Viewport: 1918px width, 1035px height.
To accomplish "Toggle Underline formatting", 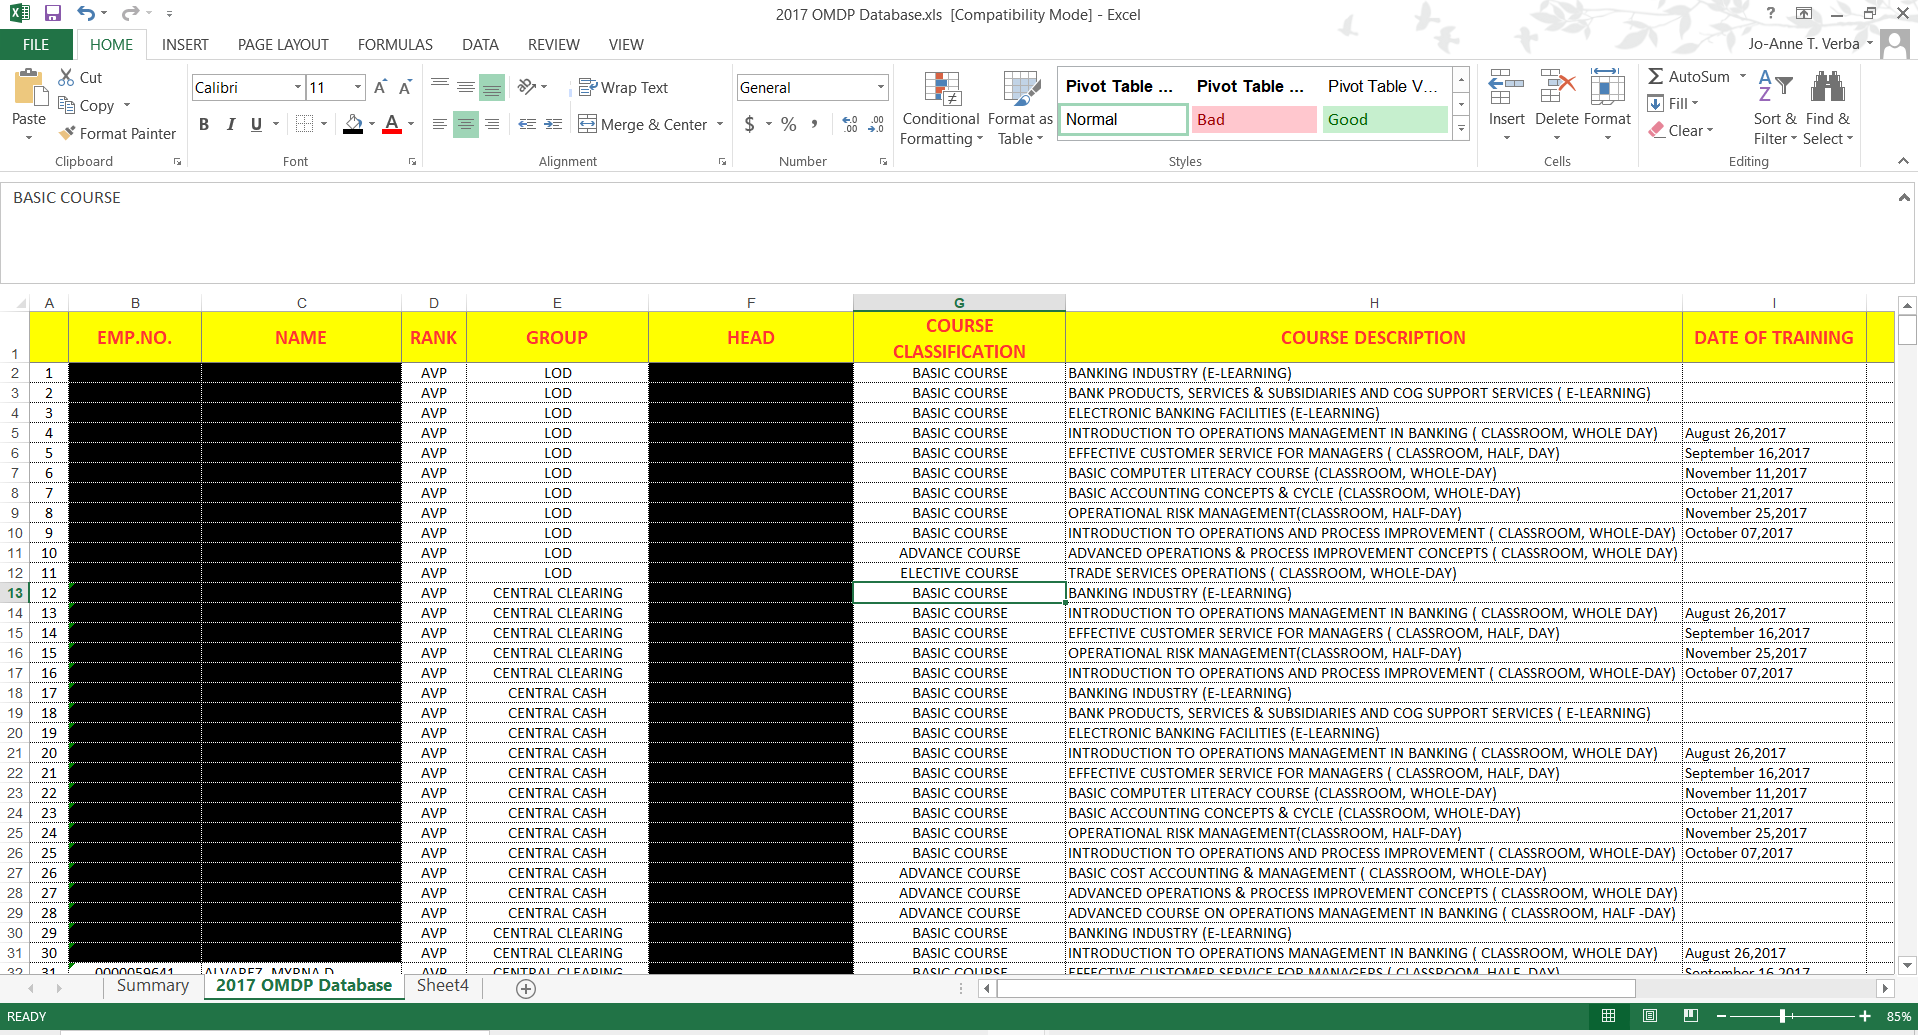I will click(256, 124).
